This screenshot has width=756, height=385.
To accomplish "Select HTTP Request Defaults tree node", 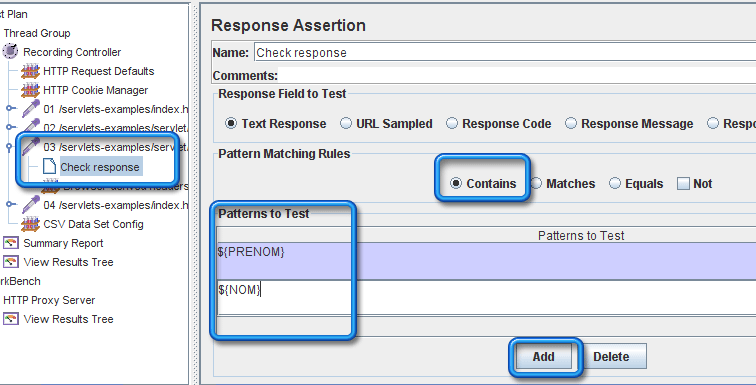I will (x=98, y=71).
